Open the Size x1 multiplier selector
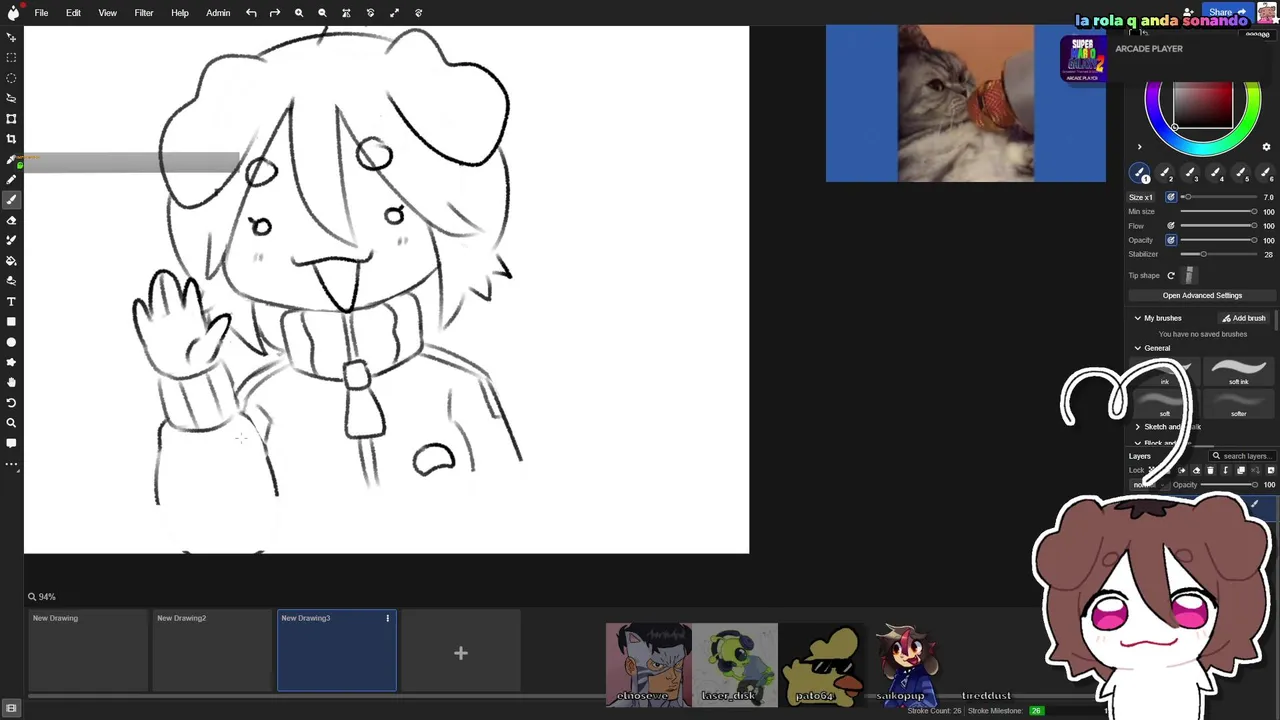The image size is (1280, 720). coord(1141,197)
